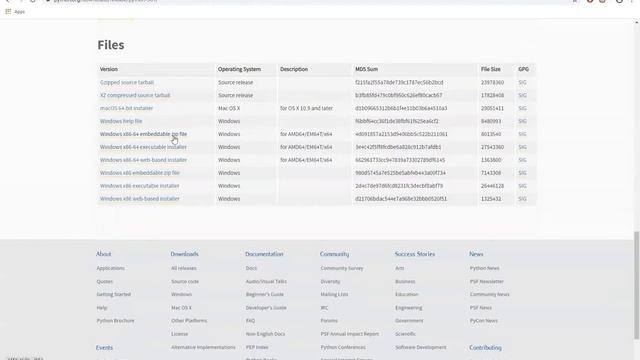The image size is (640, 360).
Task: Download the Gzipped source tarball
Action: [x=127, y=82]
